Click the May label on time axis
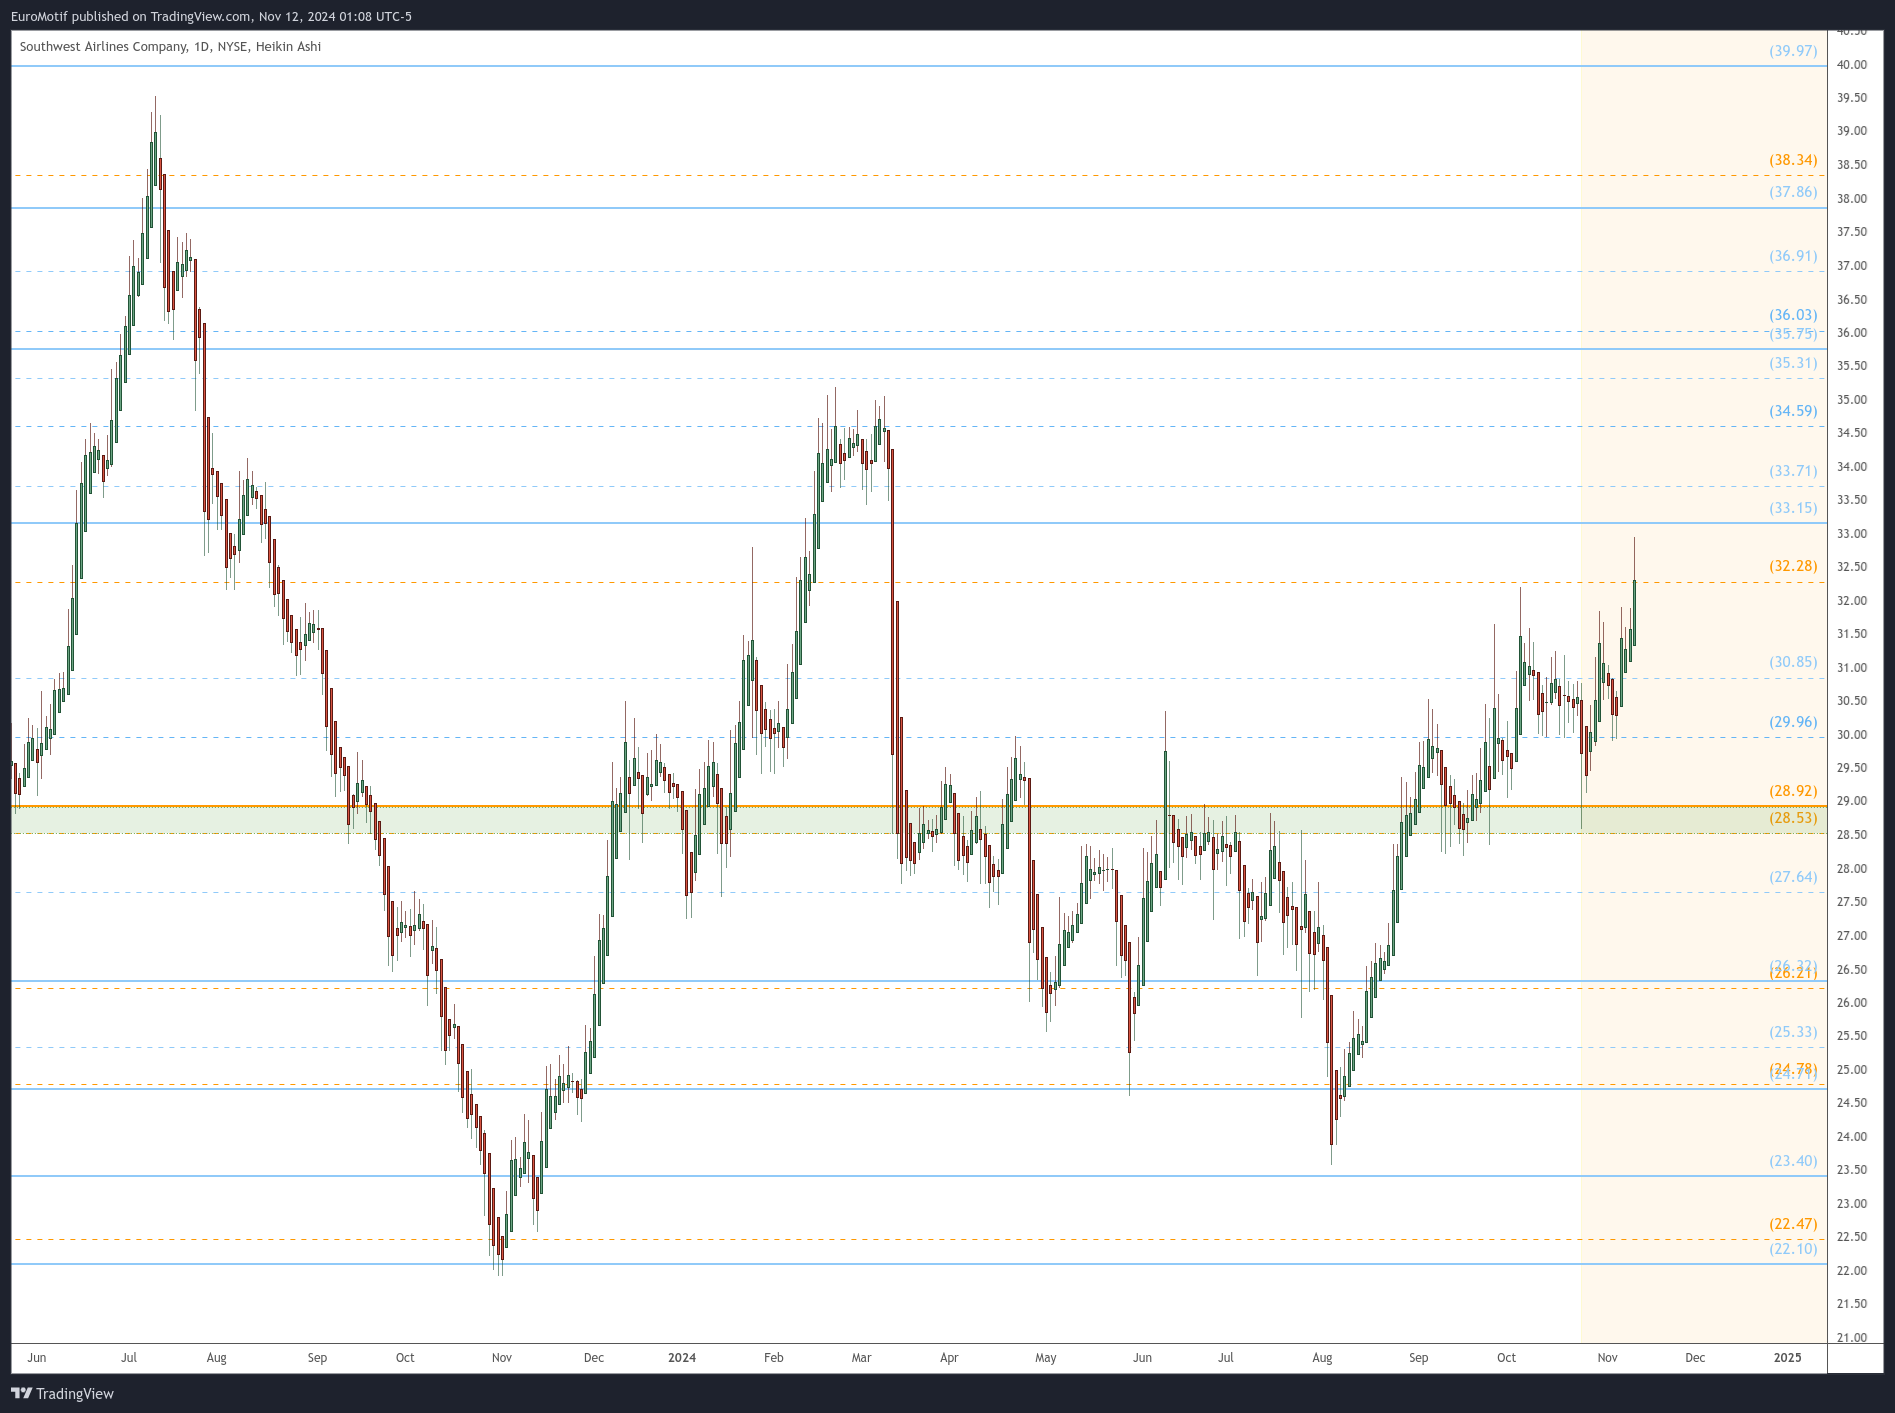 click(1045, 1358)
